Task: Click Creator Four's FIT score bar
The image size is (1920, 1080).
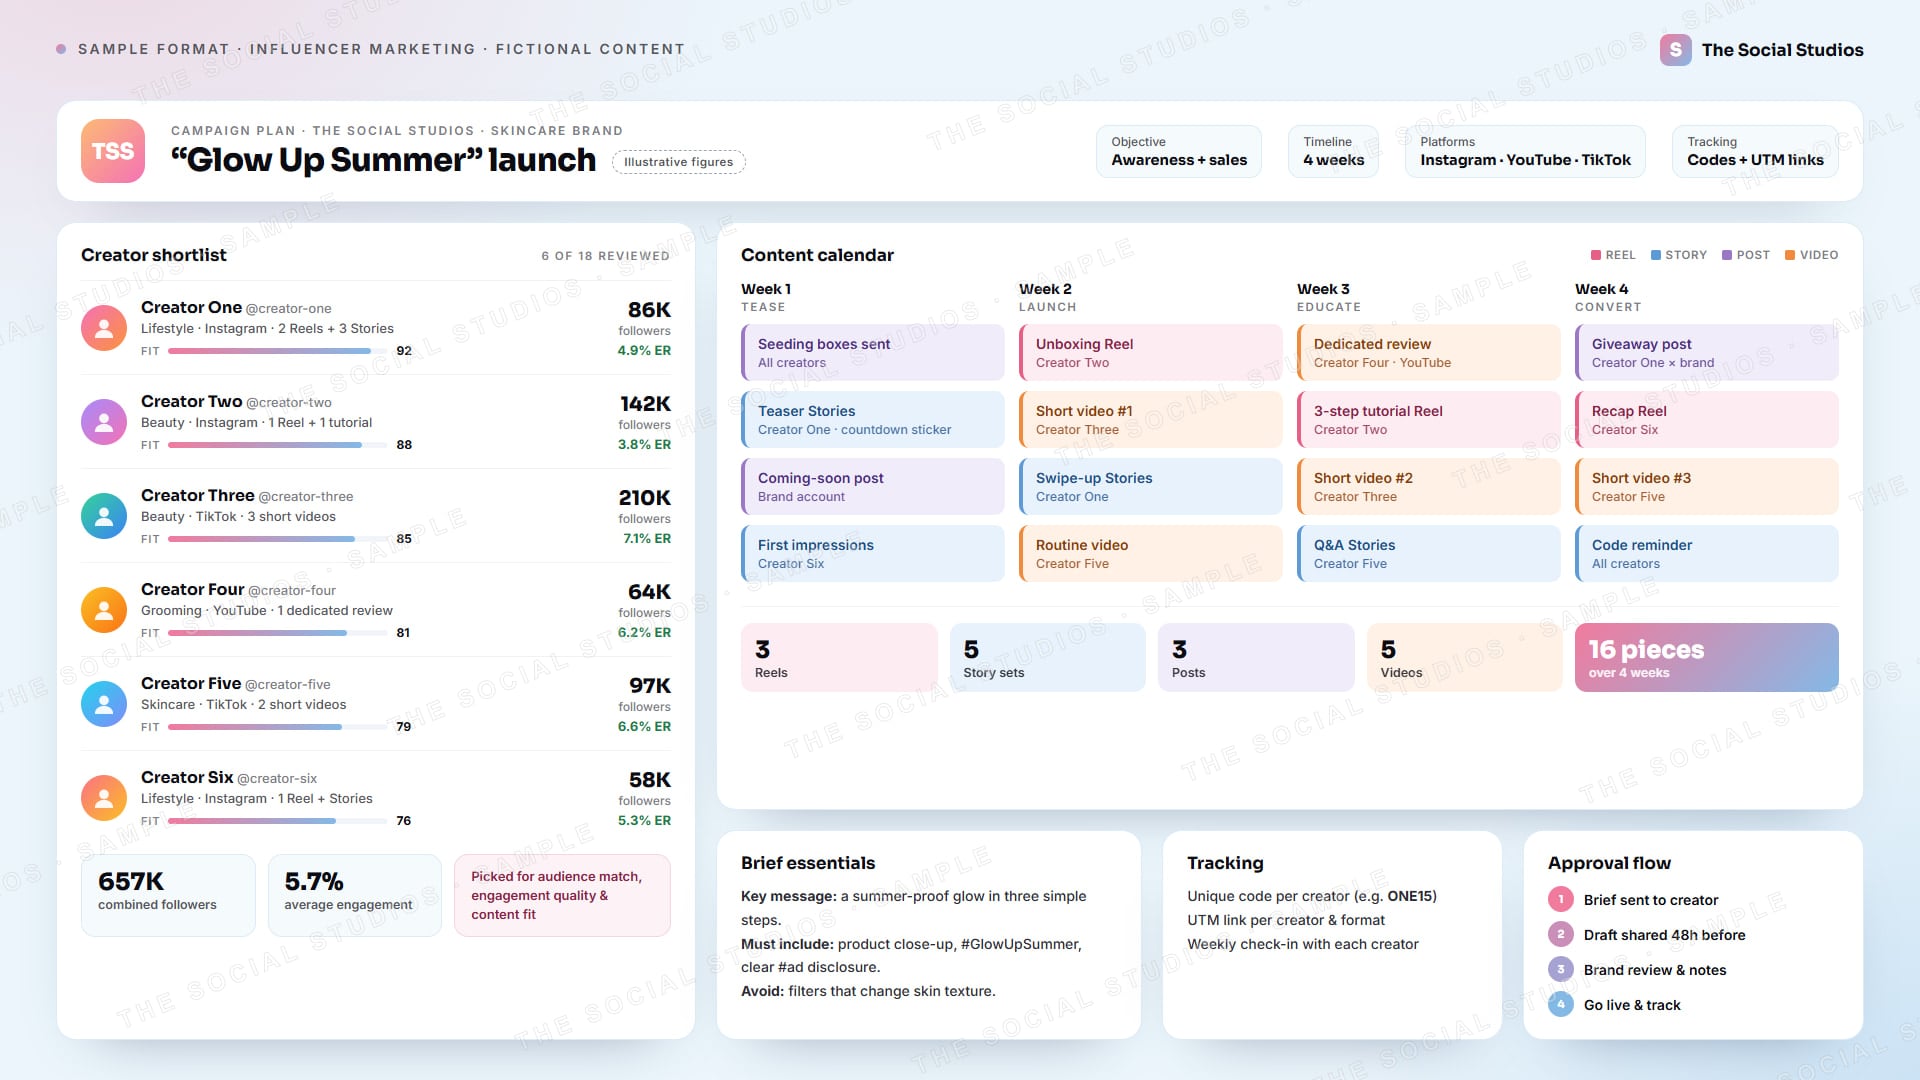Action: click(x=277, y=633)
